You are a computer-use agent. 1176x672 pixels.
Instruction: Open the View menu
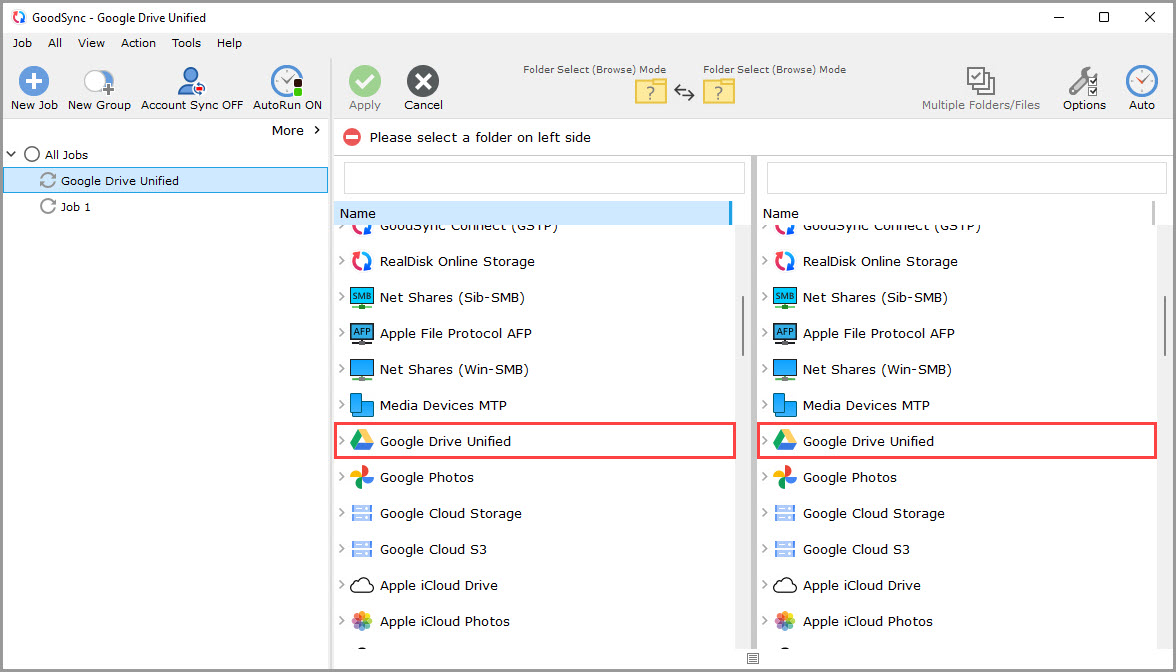click(x=92, y=43)
